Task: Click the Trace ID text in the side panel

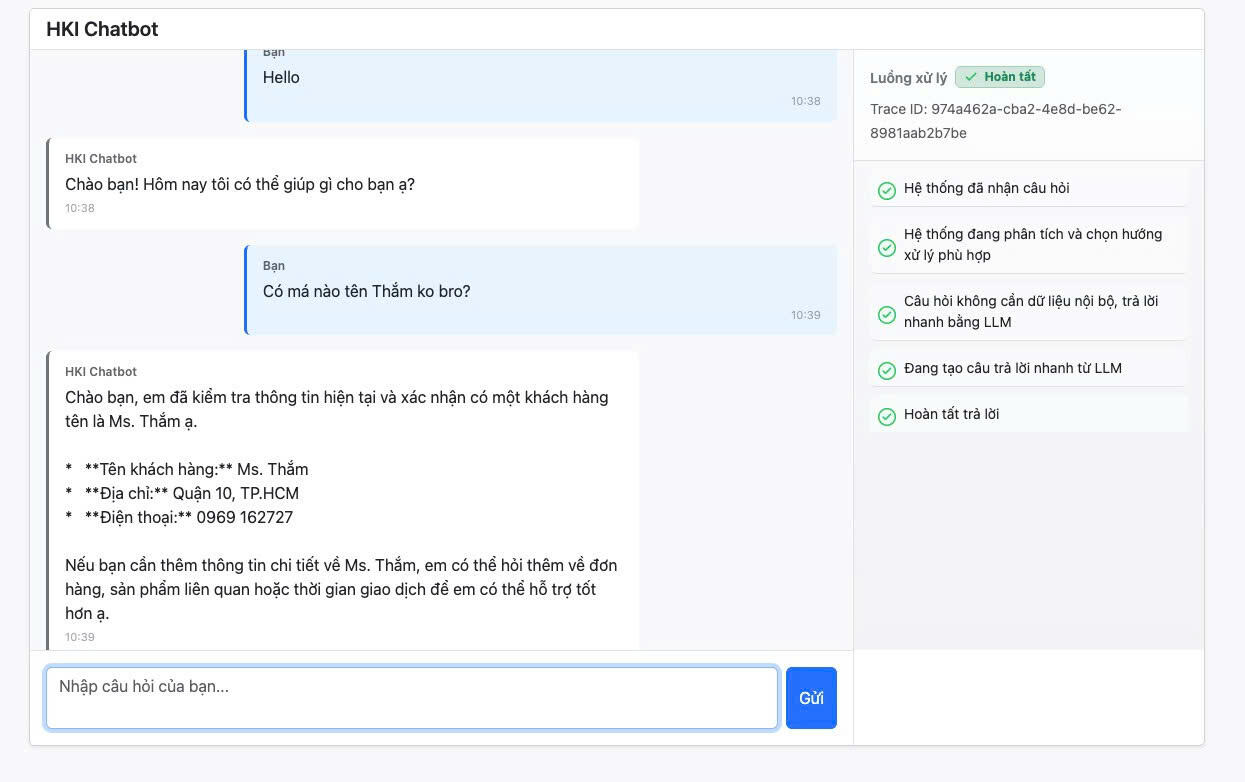Action: 995,121
